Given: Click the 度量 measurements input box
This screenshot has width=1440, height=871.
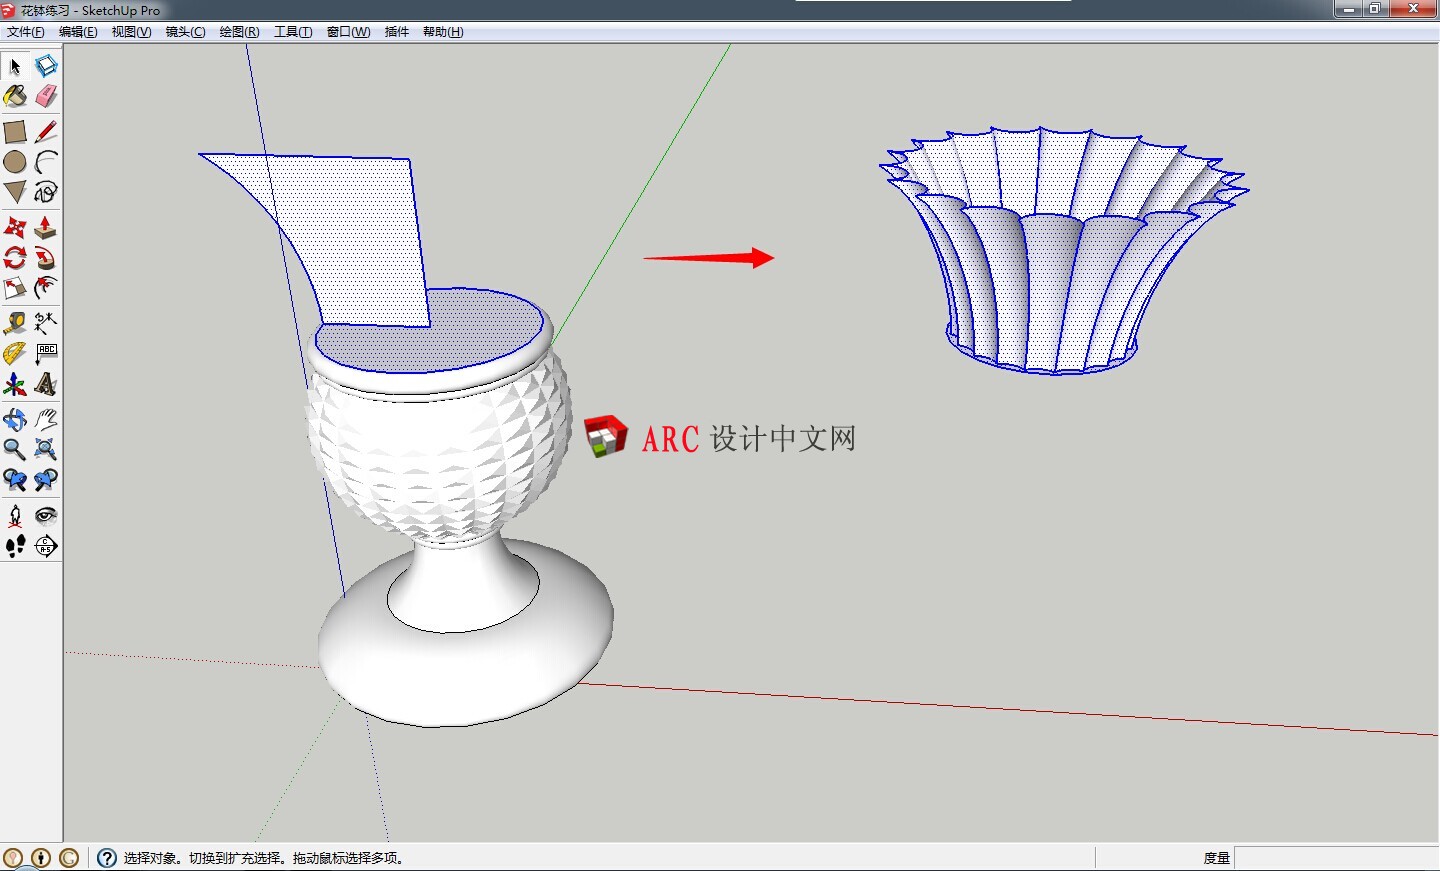Looking at the screenshot, I should click(1336, 858).
